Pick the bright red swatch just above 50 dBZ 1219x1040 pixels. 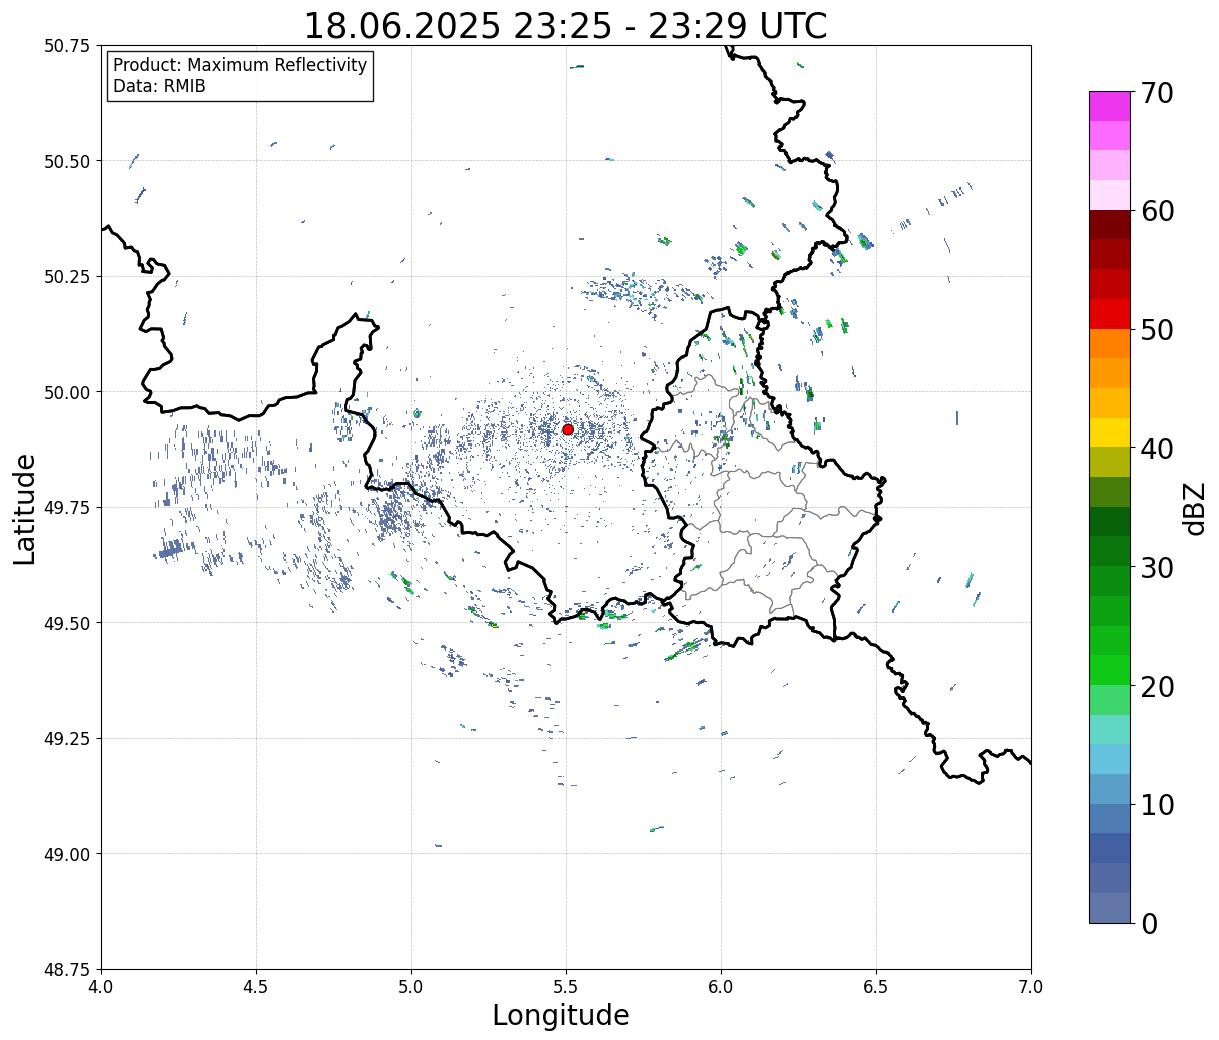point(1110,314)
